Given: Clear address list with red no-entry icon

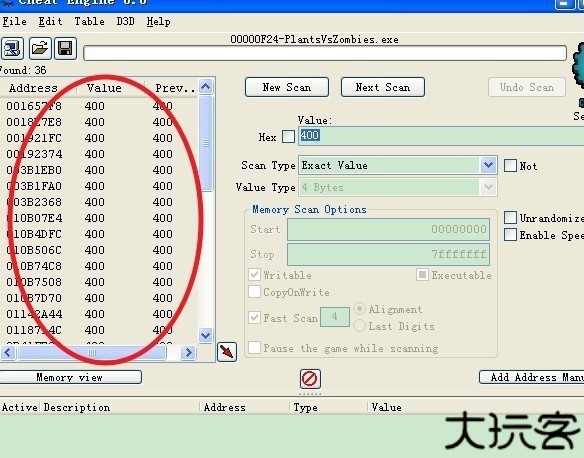Looking at the screenshot, I should tap(310, 379).
